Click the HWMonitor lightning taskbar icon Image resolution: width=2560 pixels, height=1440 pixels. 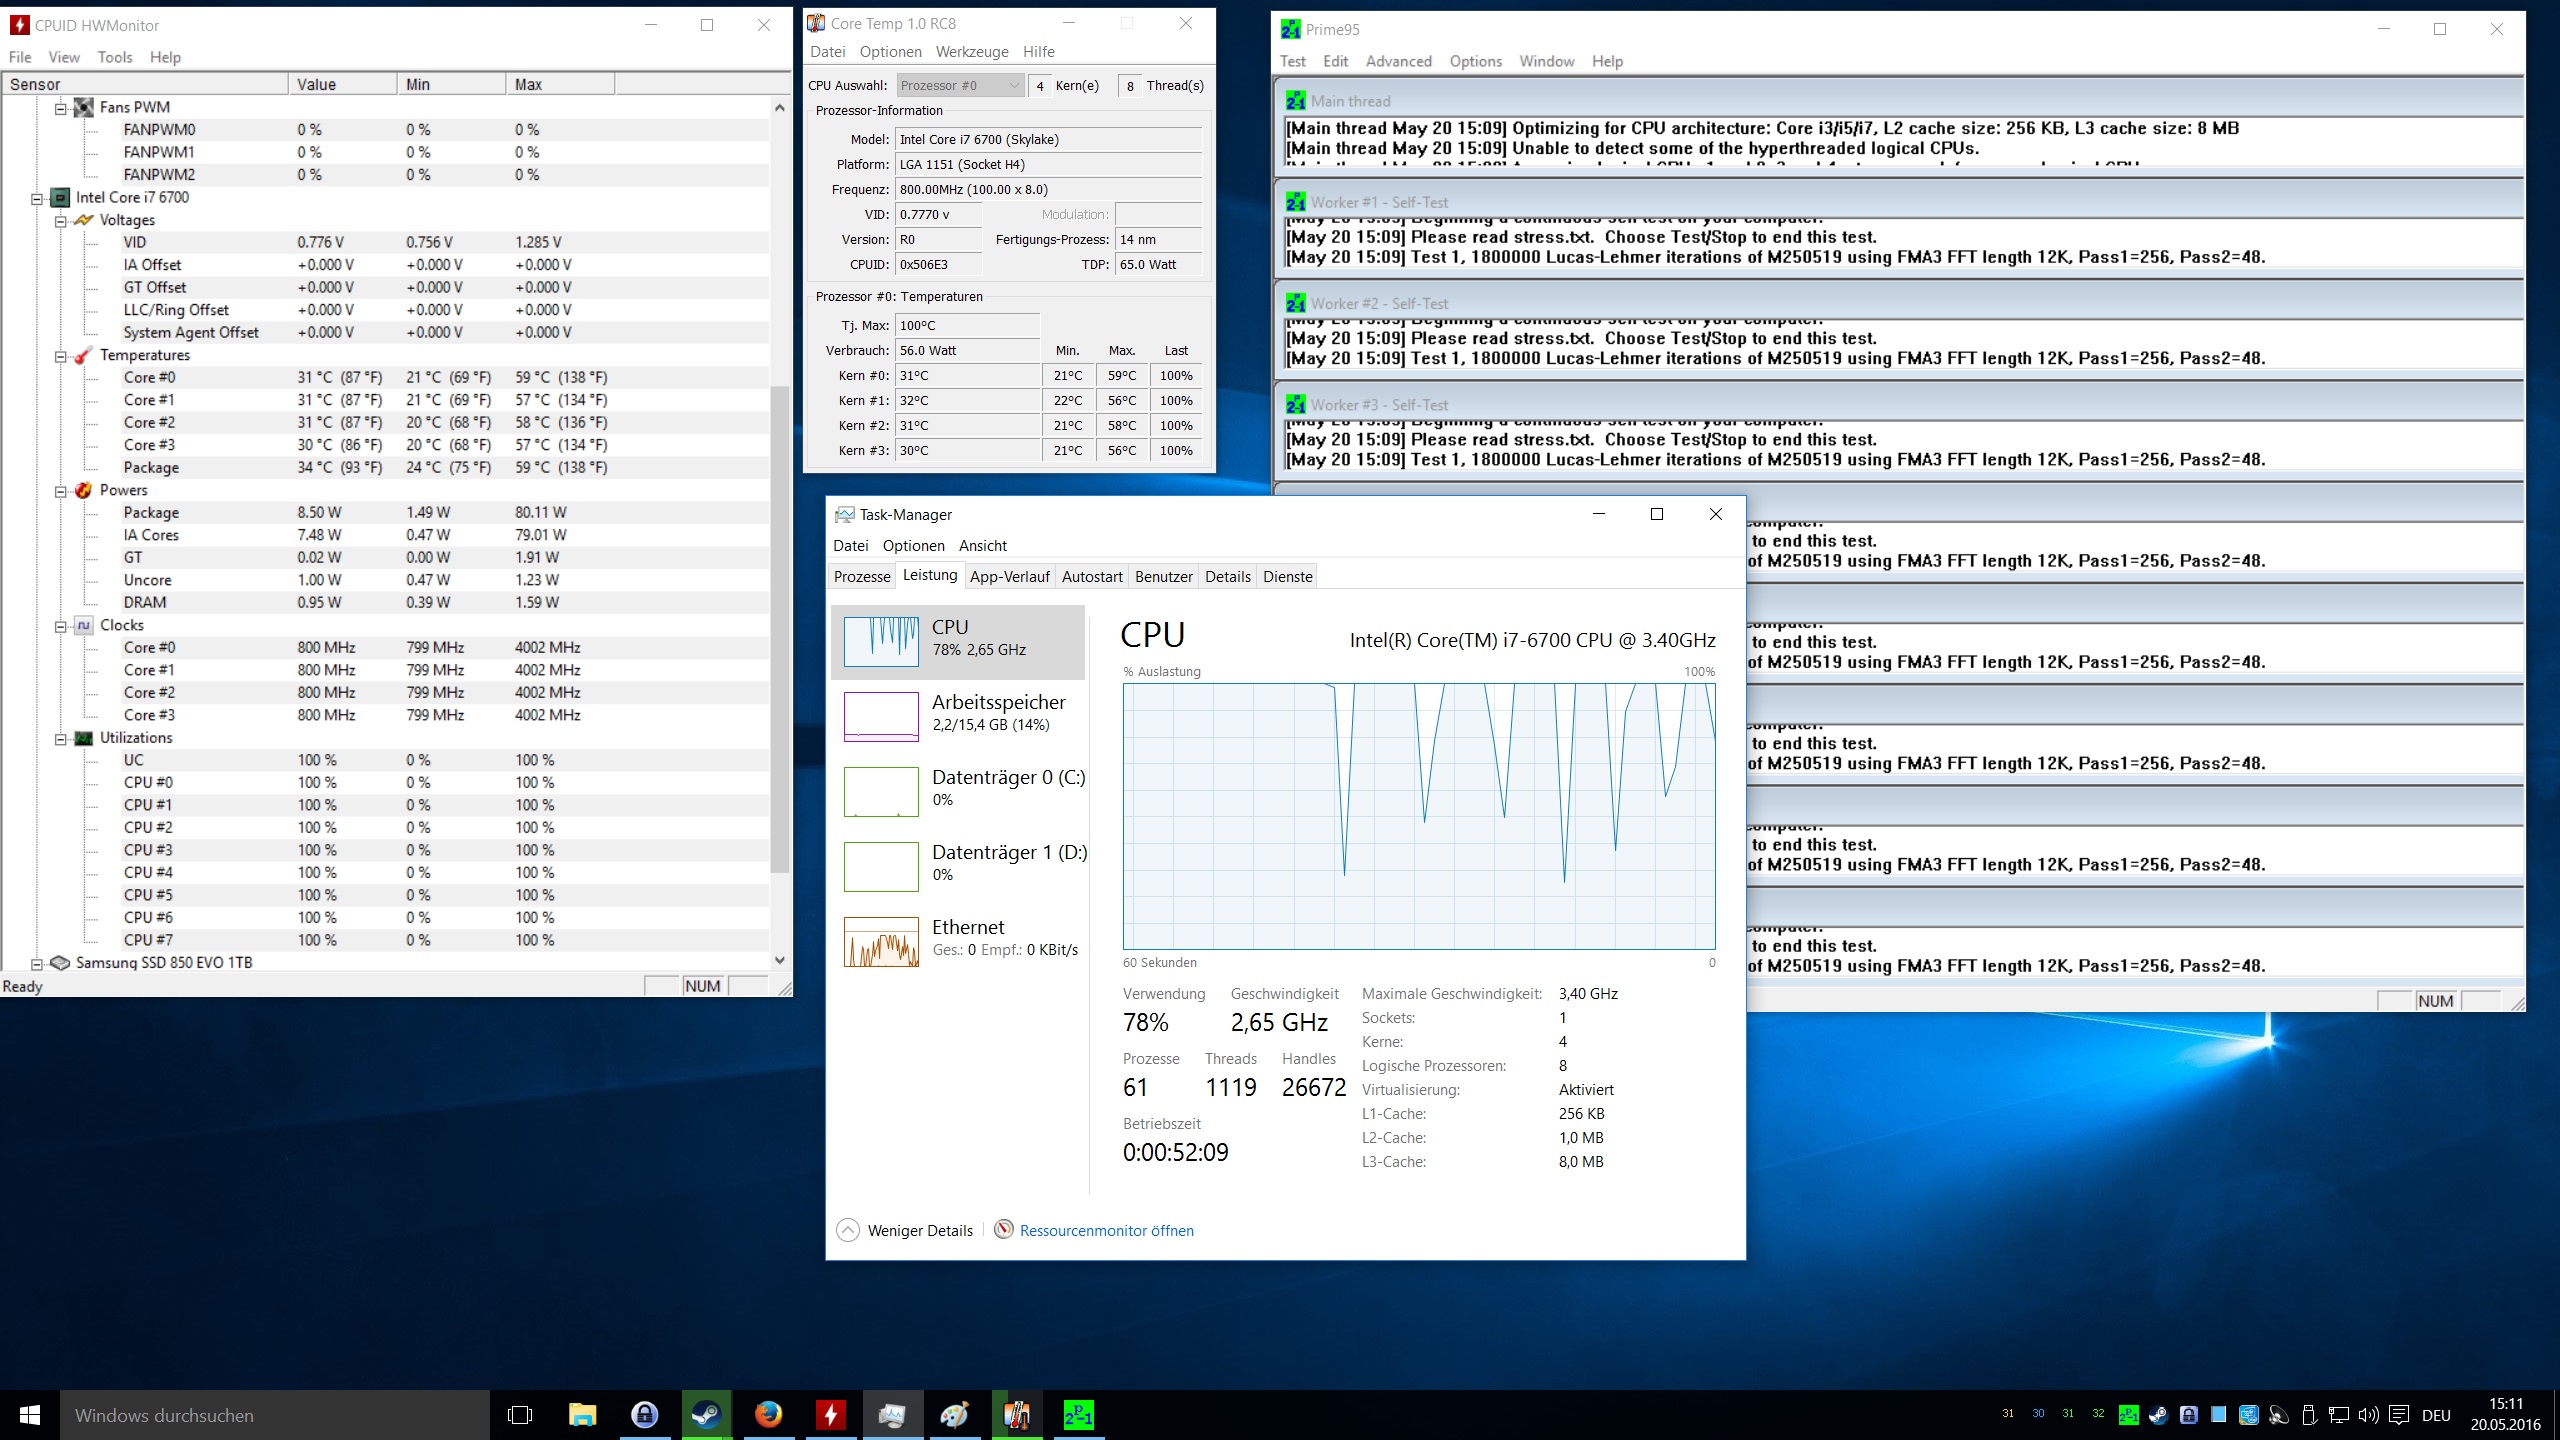(x=830, y=1415)
